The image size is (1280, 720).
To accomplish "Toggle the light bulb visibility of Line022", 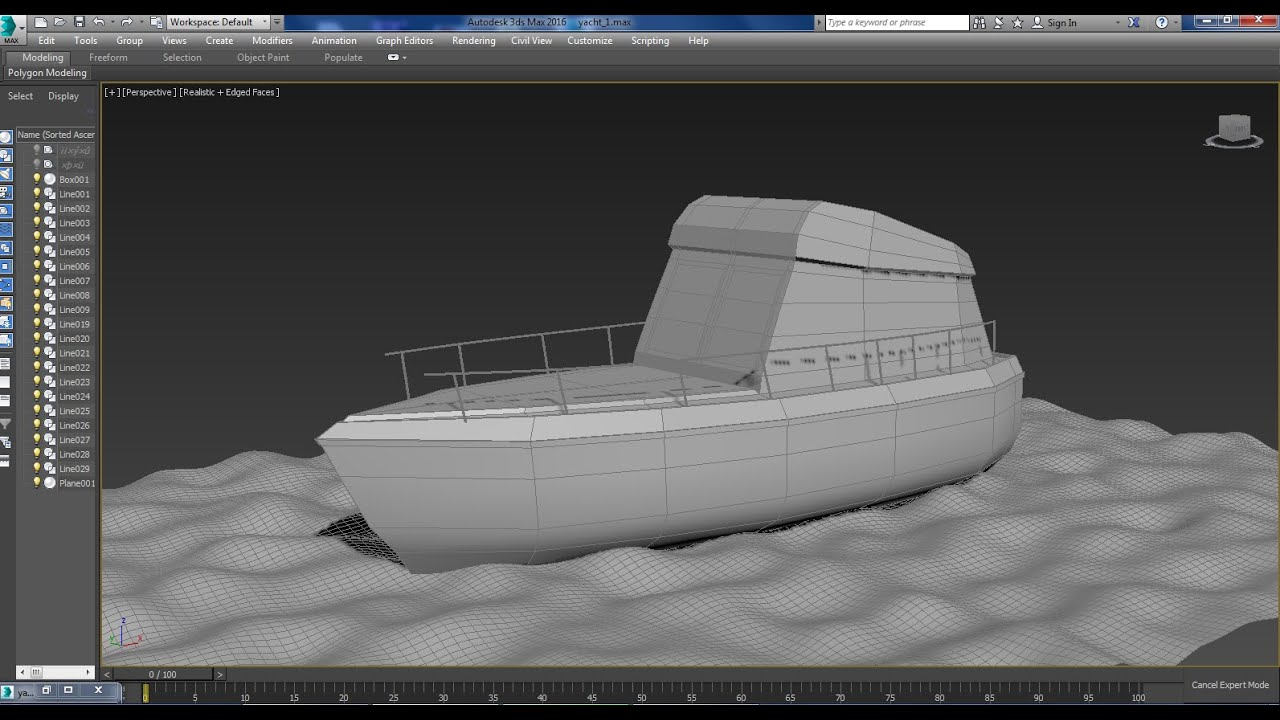I will pyautogui.click(x=37, y=368).
